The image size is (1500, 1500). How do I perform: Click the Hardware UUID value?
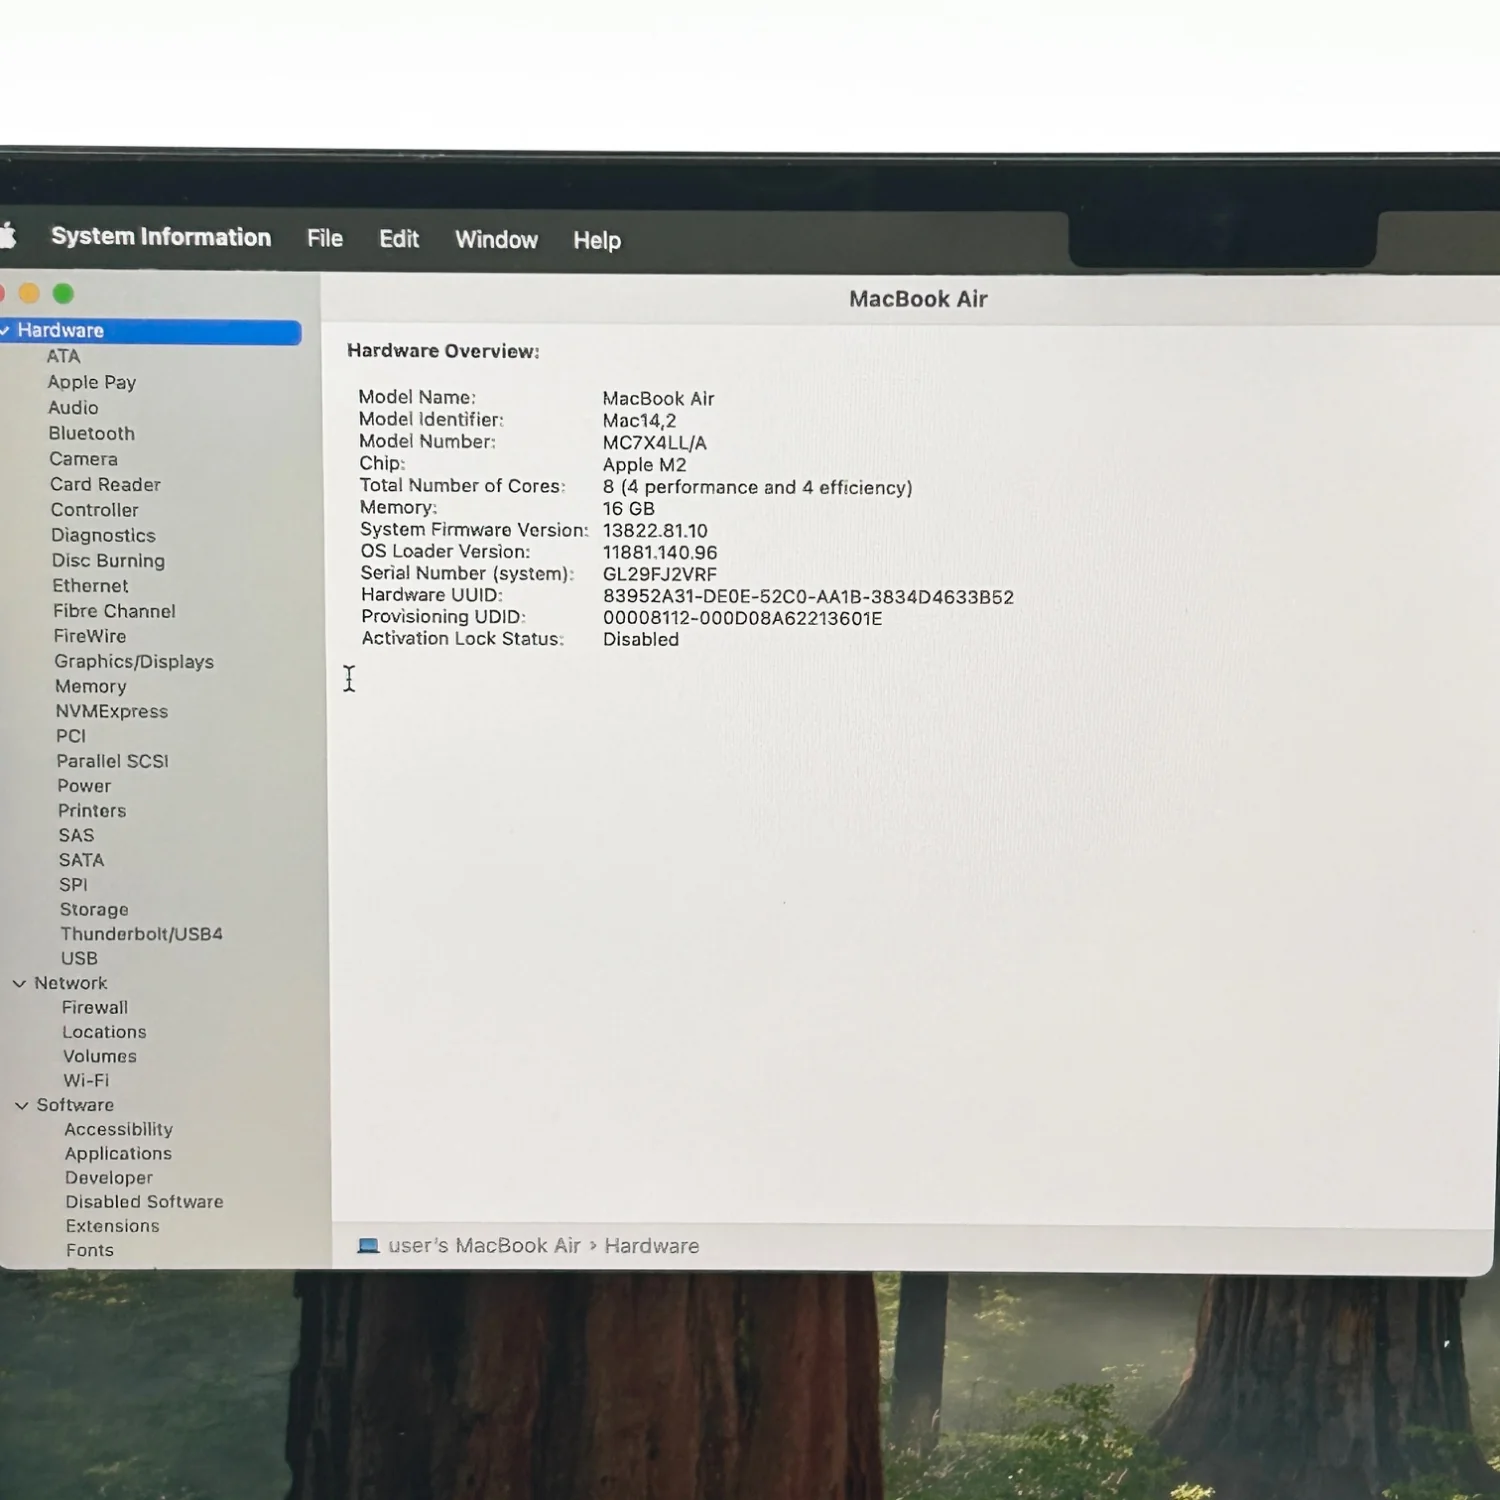click(808, 597)
